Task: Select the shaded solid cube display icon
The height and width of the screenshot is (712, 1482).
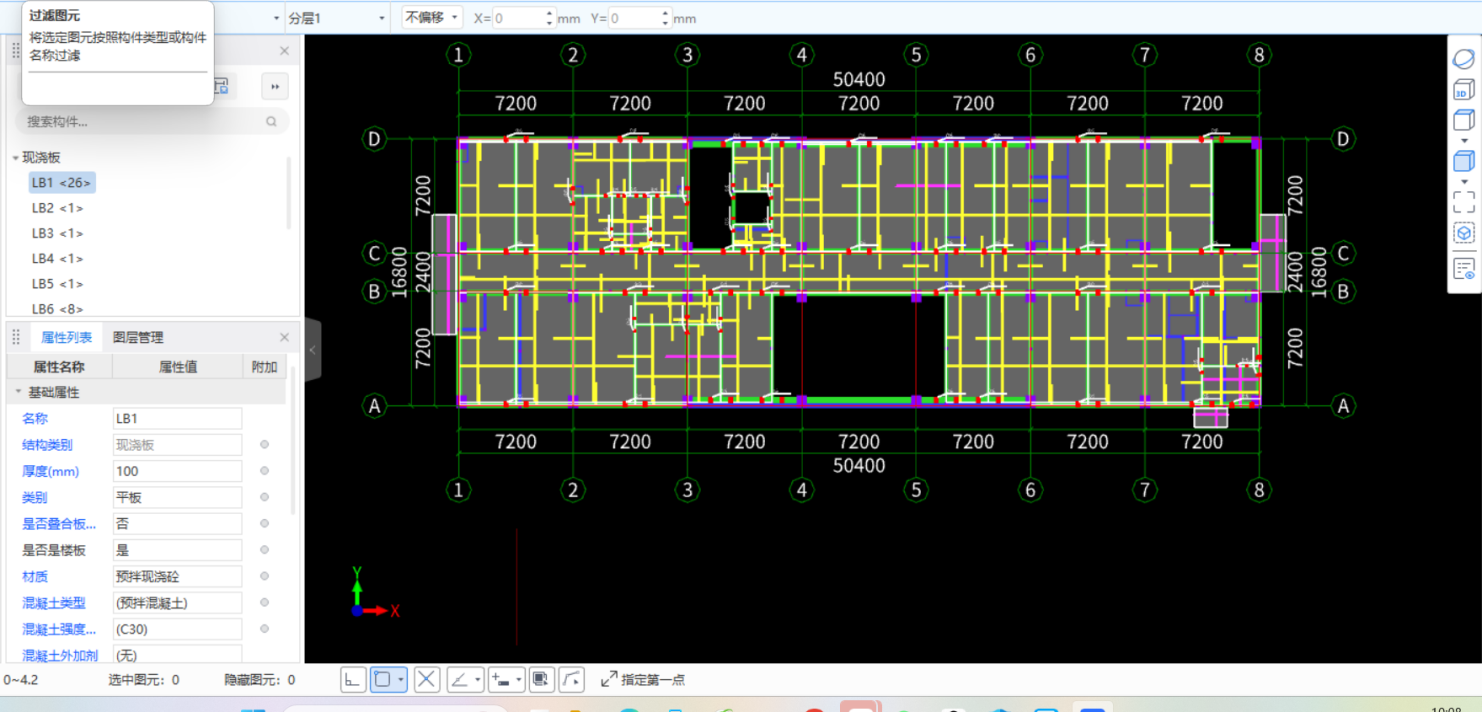Action: click(x=1463, y=161)
